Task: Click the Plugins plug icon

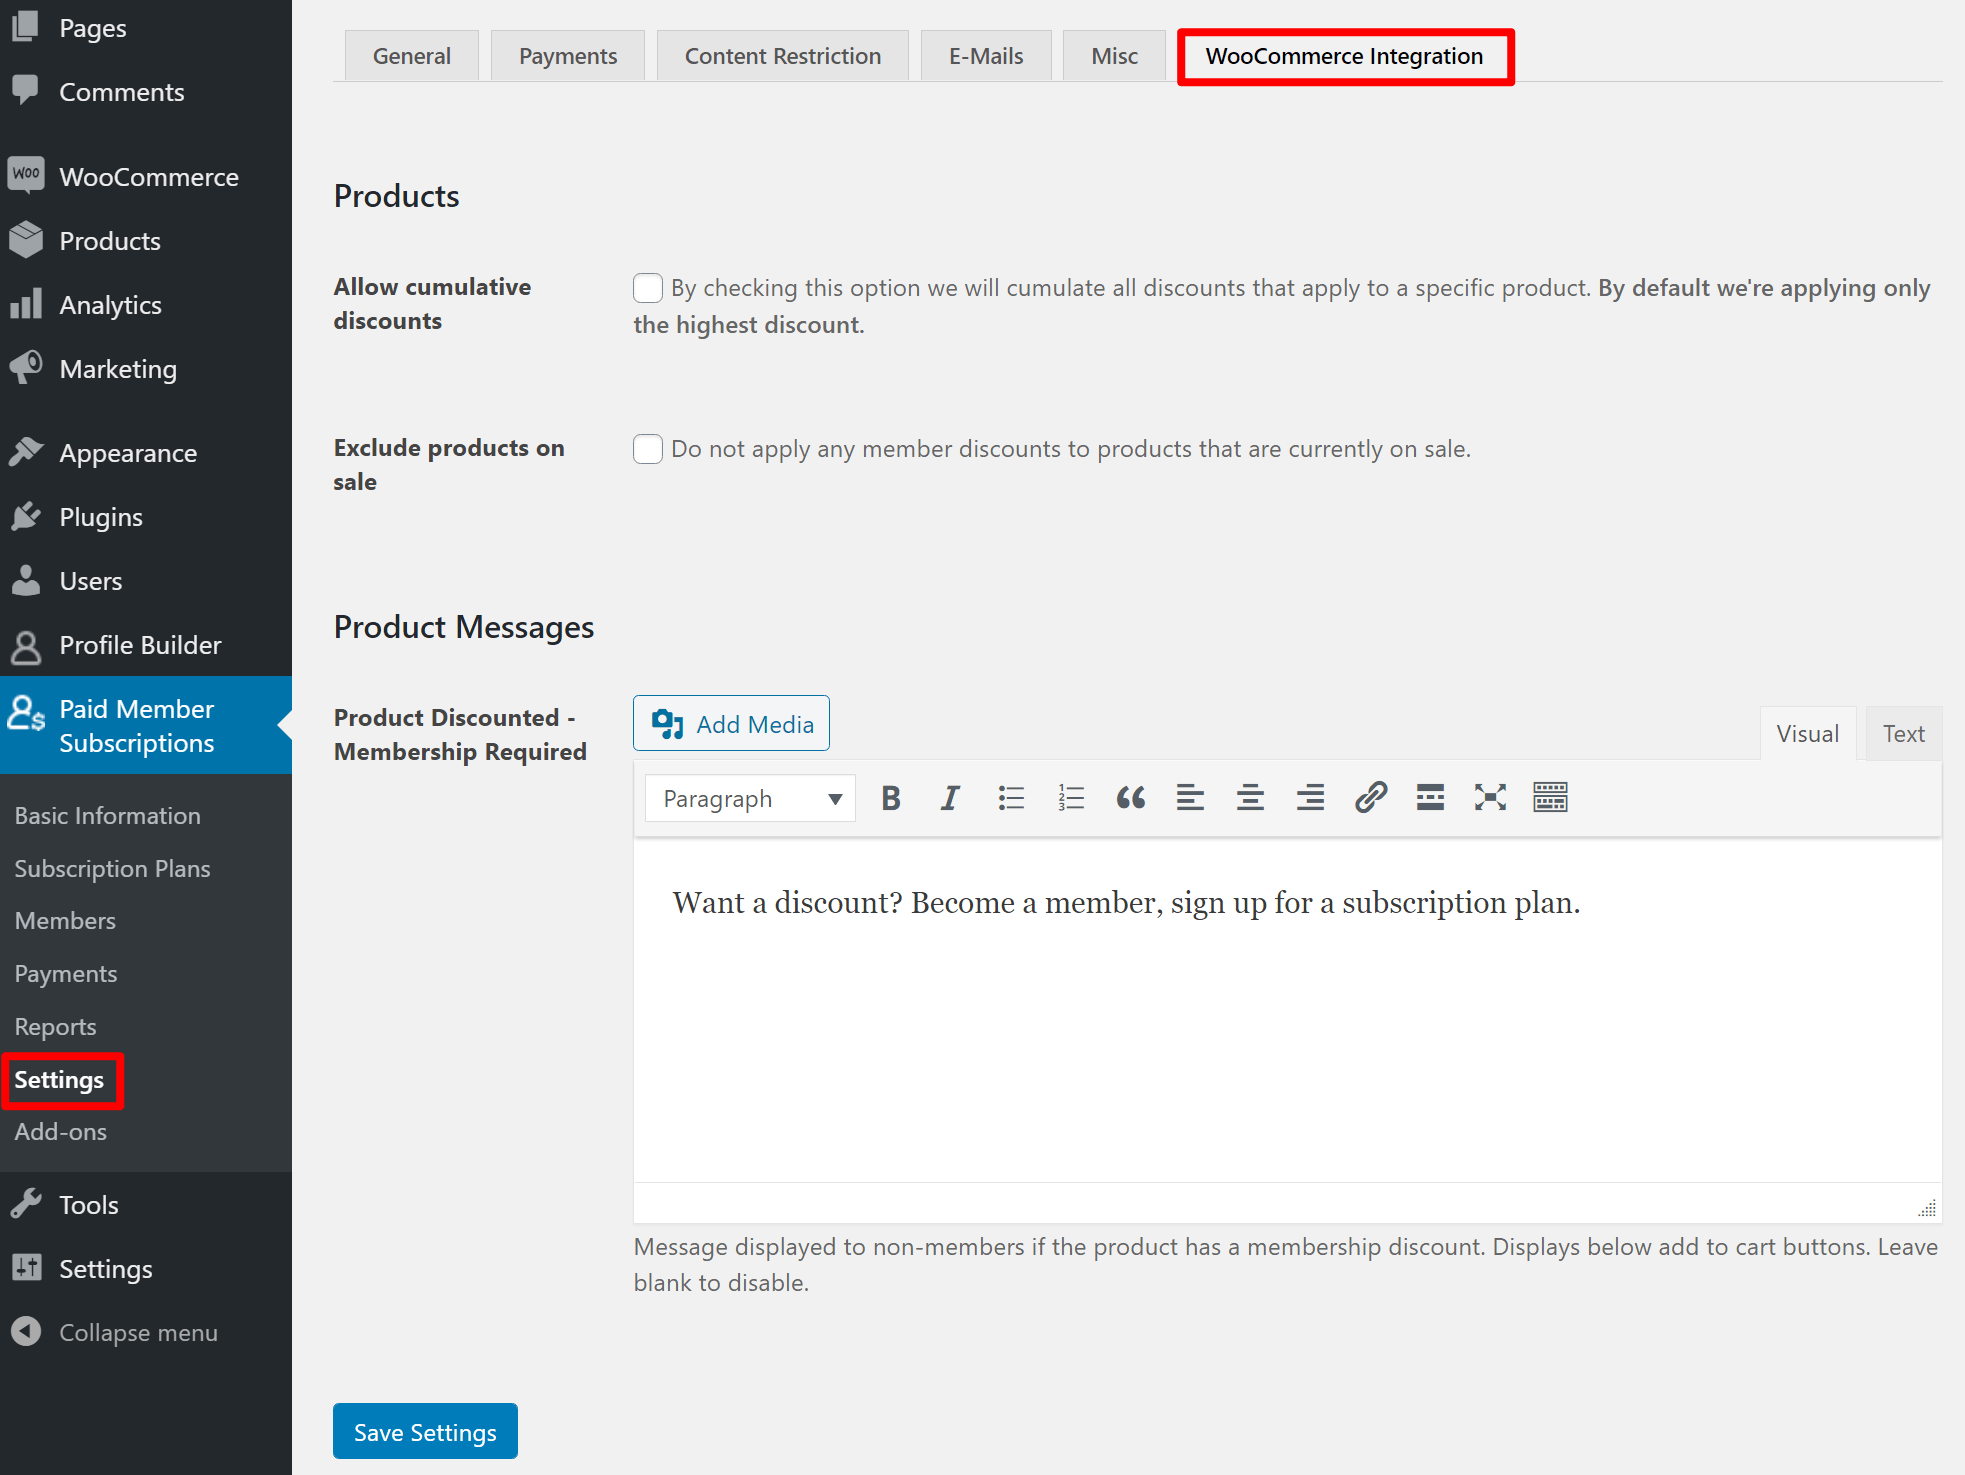Action: (26, 516)
